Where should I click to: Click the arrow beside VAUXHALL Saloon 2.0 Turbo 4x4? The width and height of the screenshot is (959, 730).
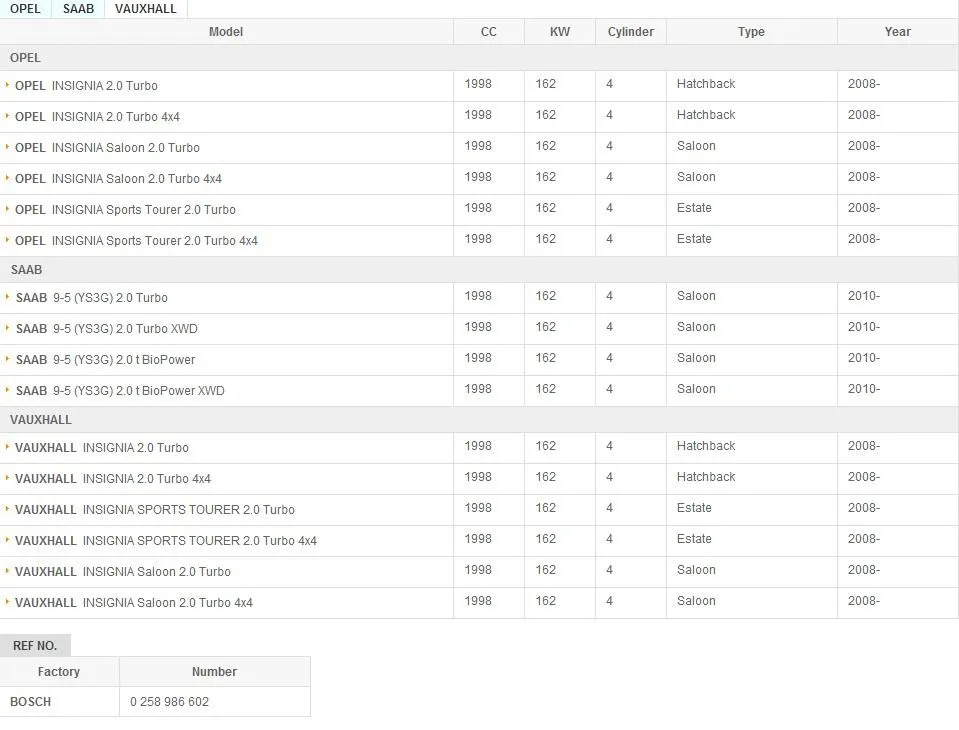point(7,602)
